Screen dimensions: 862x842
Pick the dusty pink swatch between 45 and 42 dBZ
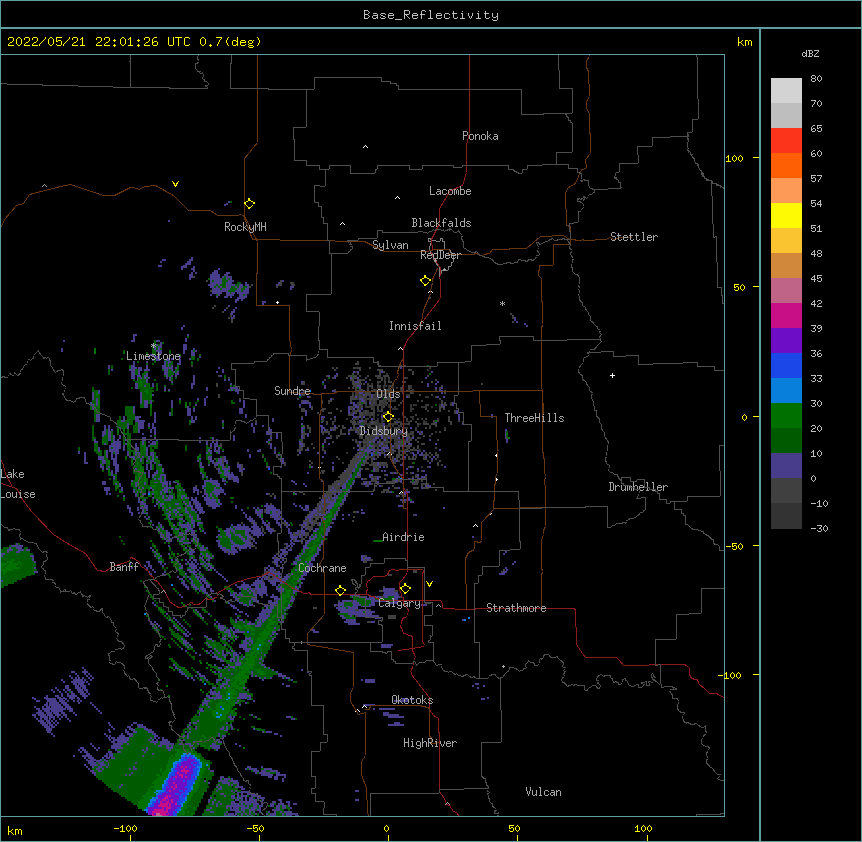coord(786,291)
